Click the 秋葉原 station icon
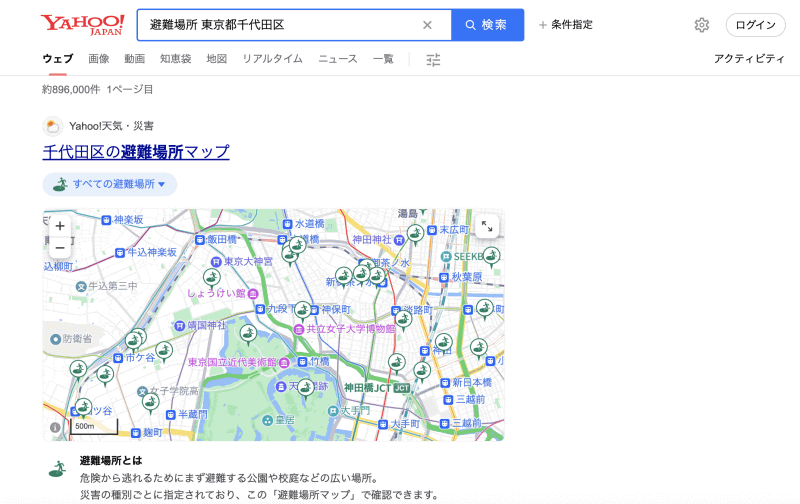 [x=444, y=277]
